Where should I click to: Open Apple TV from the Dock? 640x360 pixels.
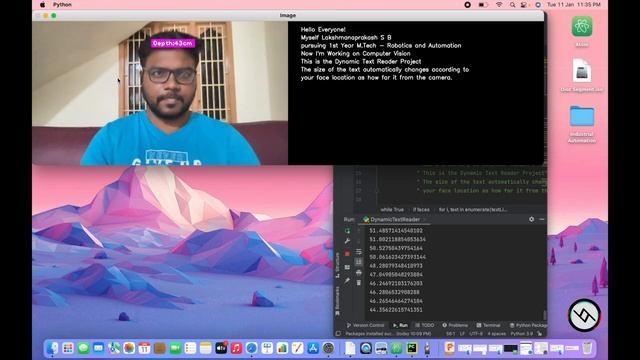tap(221, 348)
